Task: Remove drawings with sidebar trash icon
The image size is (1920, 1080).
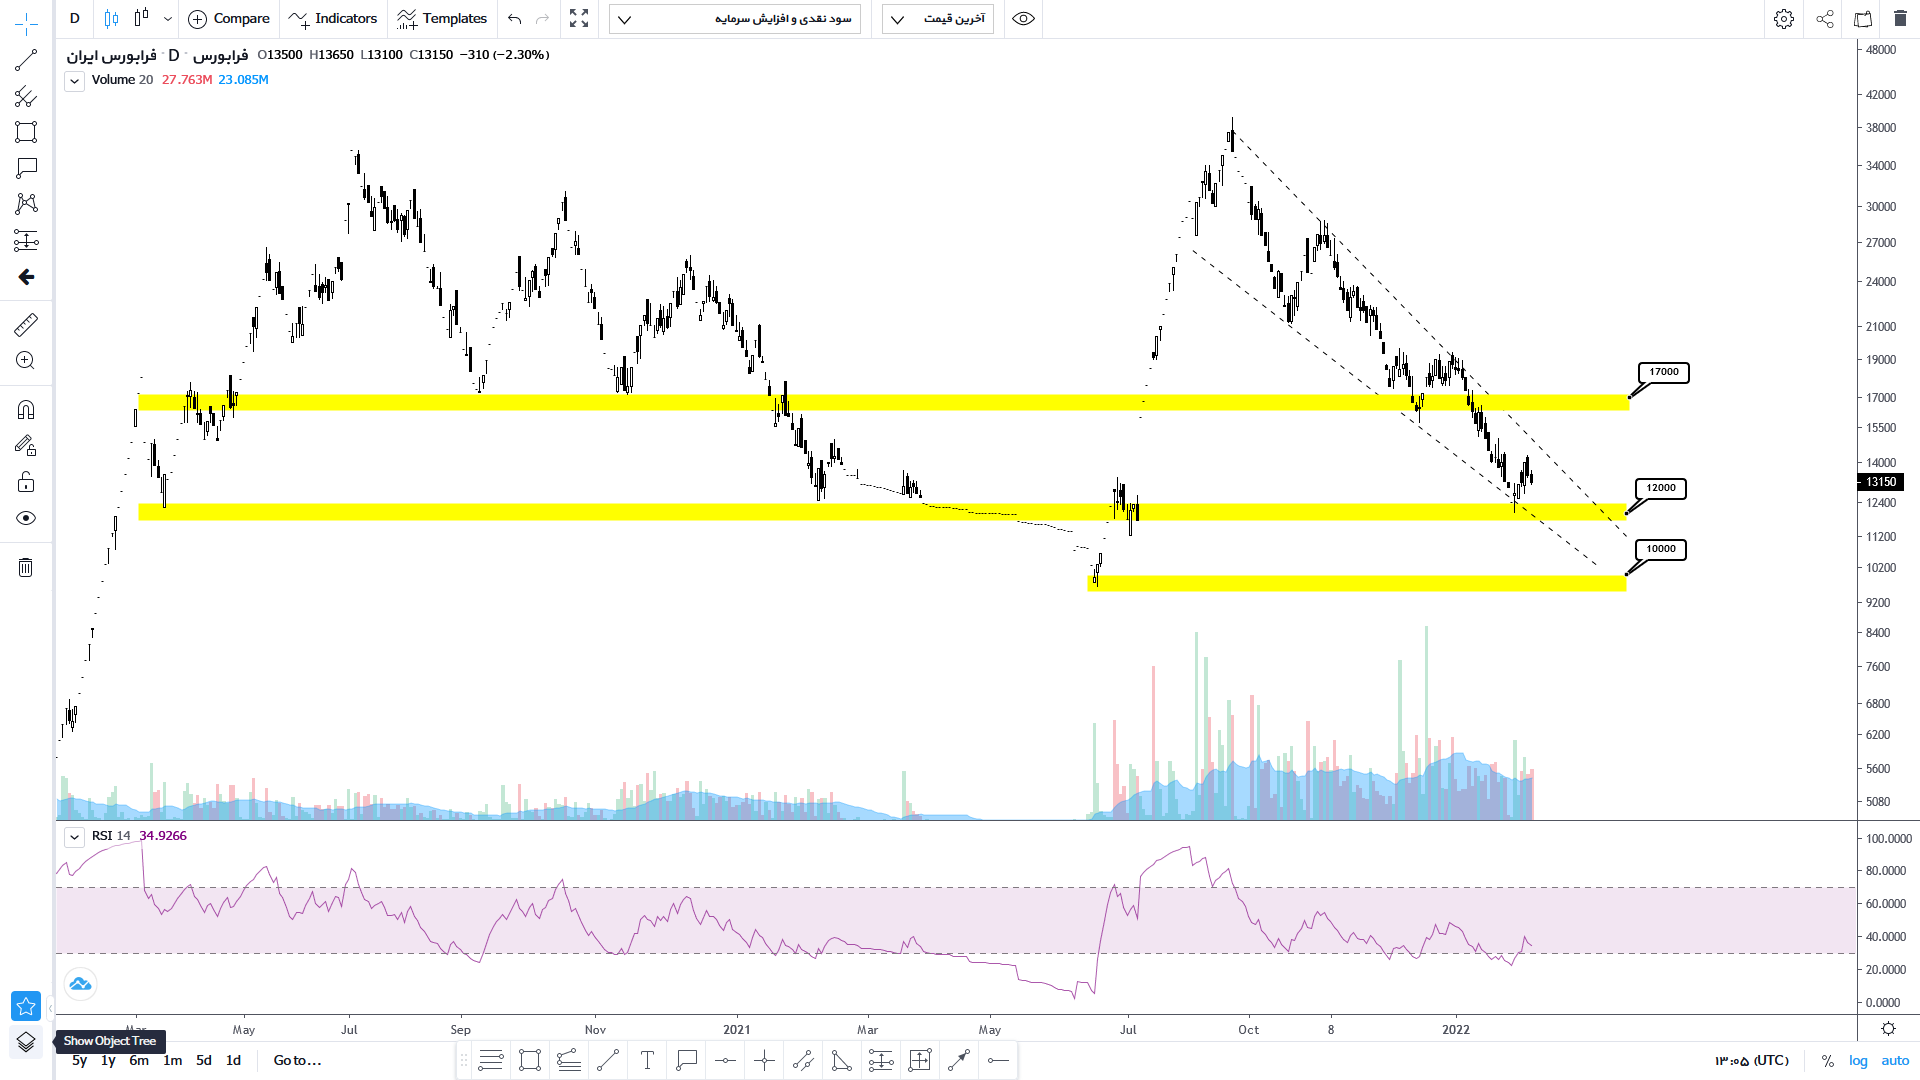Action: click(26, 568)
